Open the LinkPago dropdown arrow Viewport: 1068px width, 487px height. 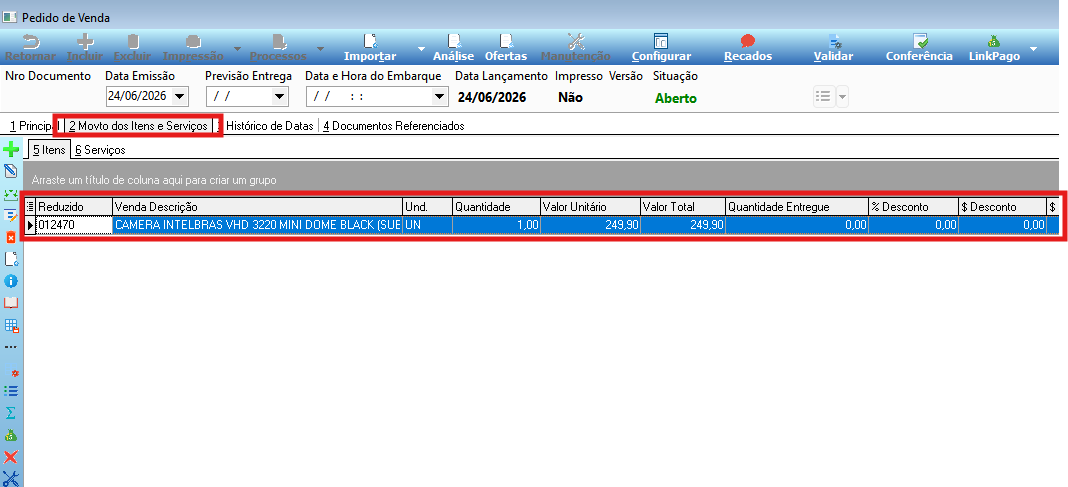coord(1033,49)
